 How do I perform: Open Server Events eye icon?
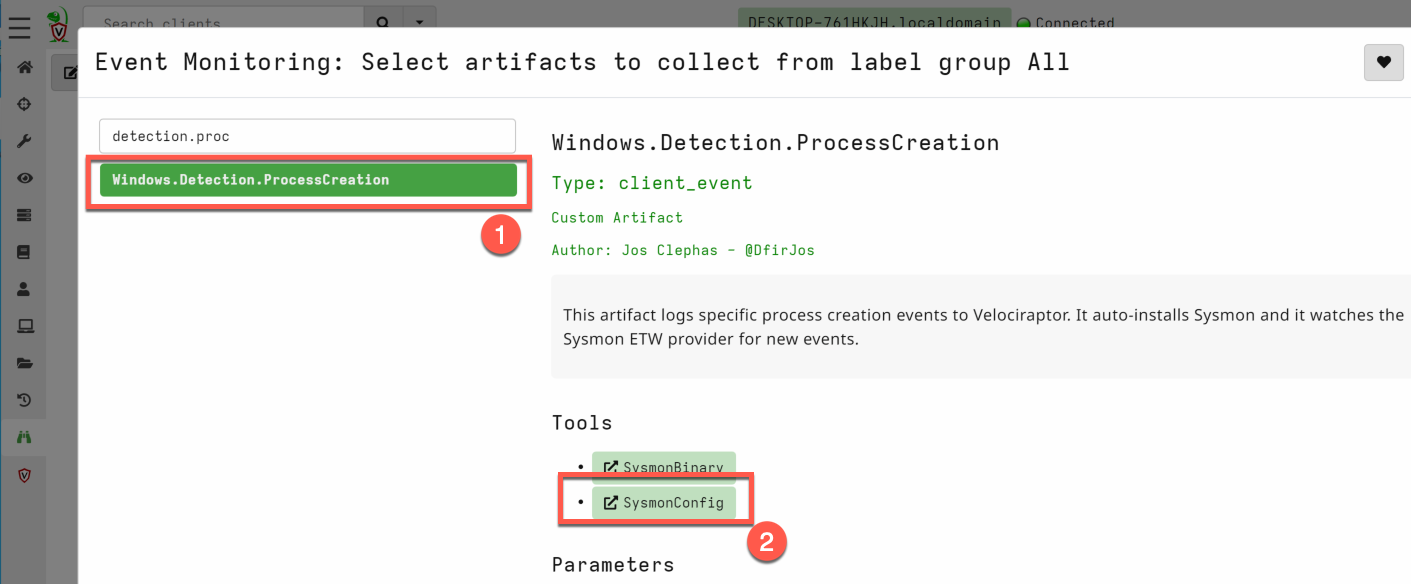pyautogui.click(x=25, y=178)
